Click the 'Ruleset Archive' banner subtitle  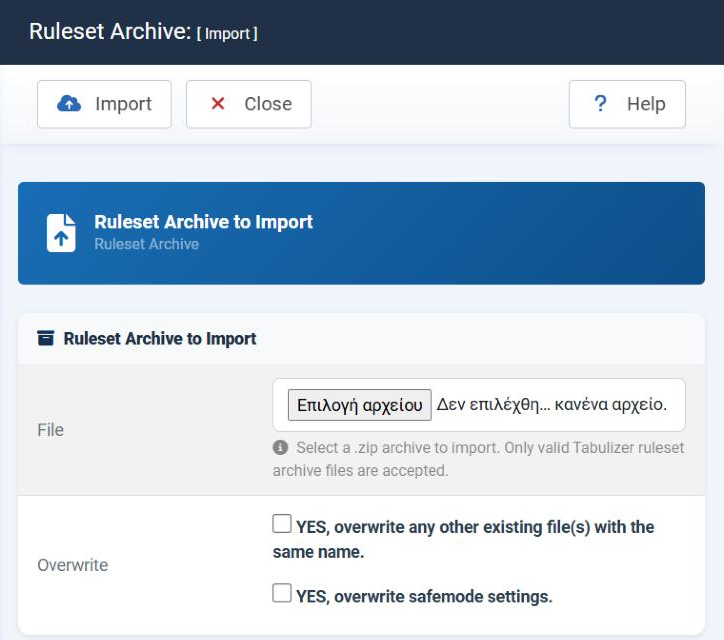(146, 244)
